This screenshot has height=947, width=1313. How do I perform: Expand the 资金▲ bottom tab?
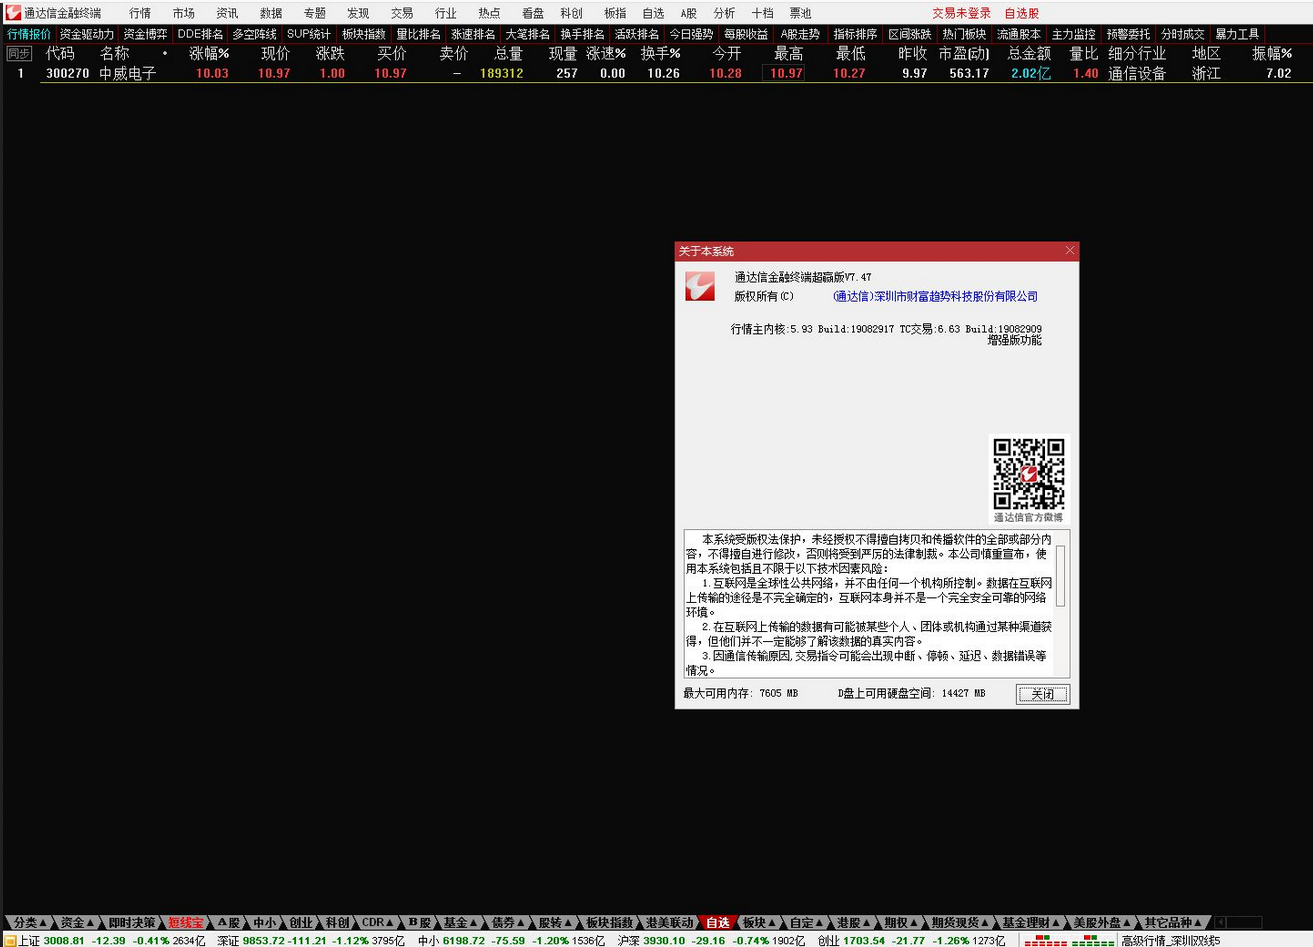tap(77, 922)
